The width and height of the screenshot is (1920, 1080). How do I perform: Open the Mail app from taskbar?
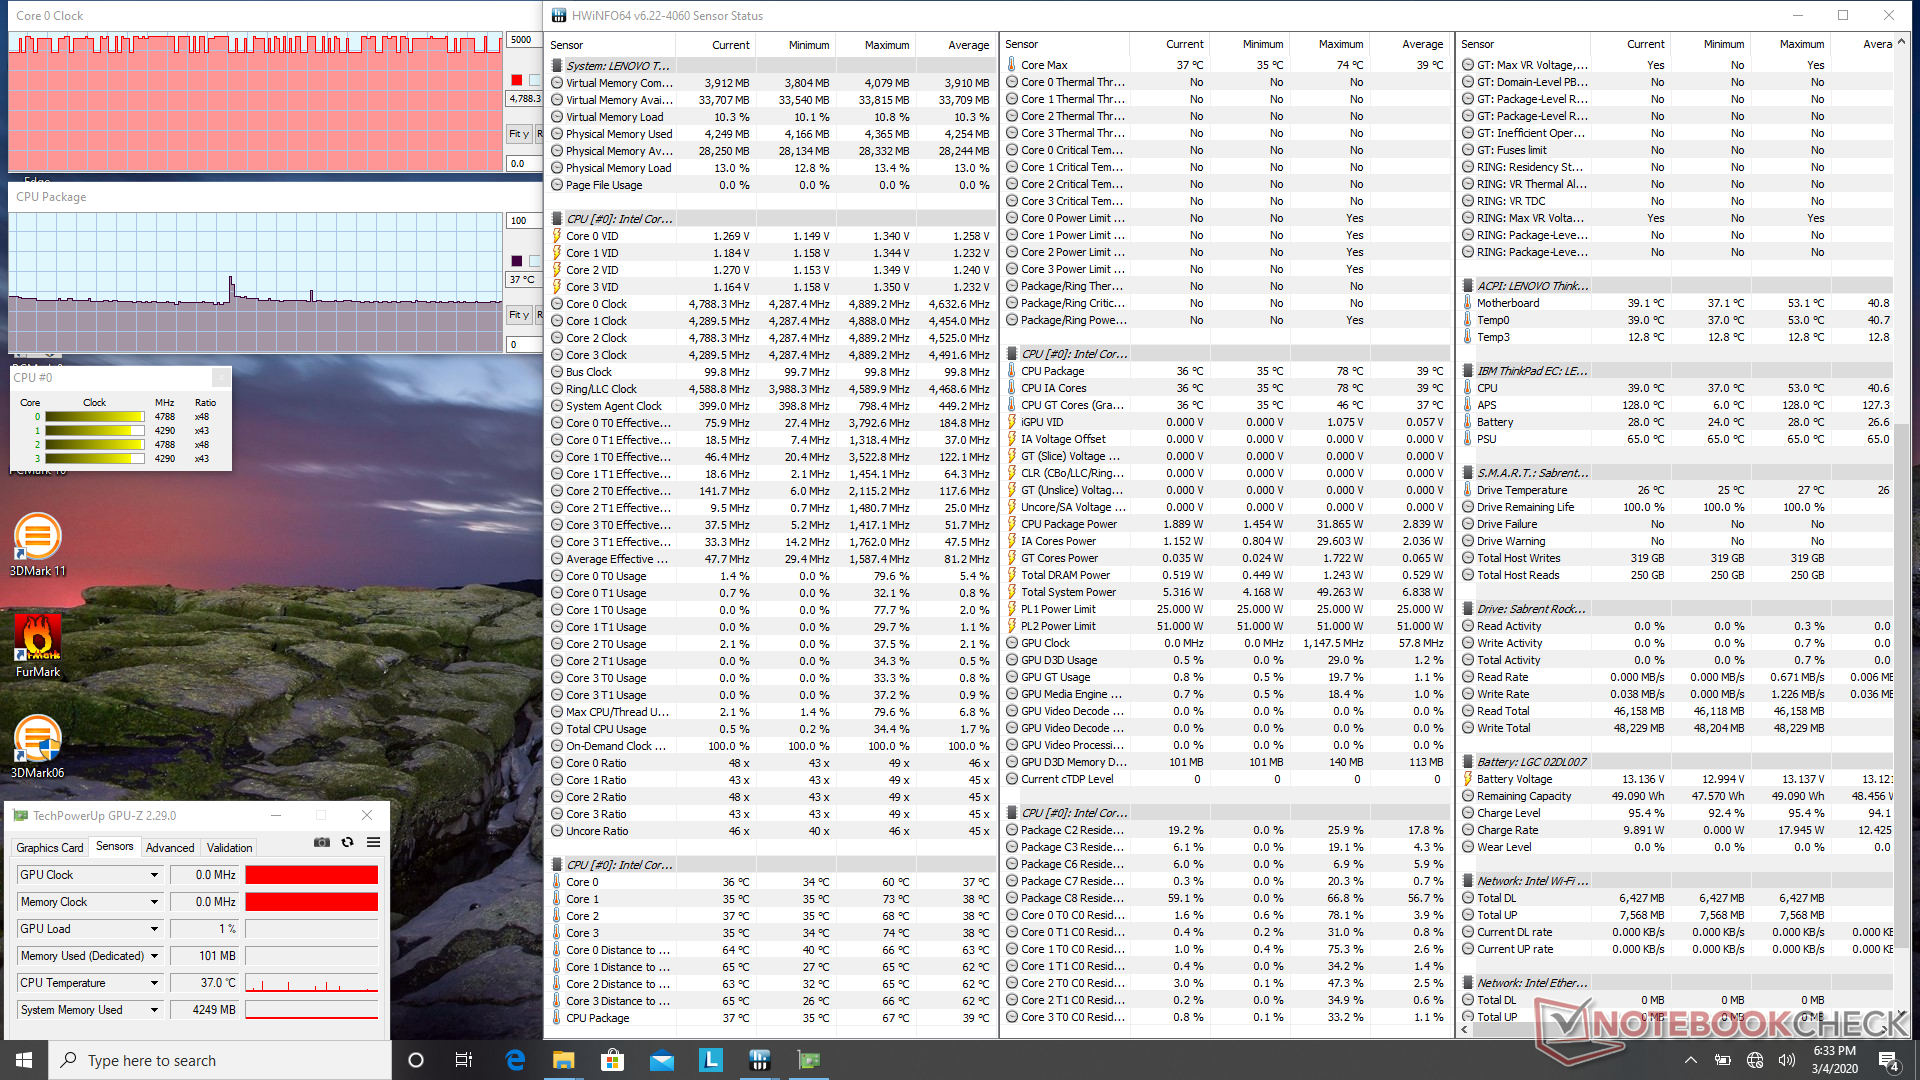(661, 1060)
